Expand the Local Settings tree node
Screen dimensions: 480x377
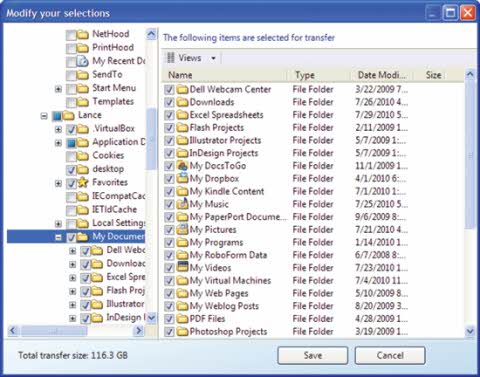pyautogui.click(x=58, y=224)
